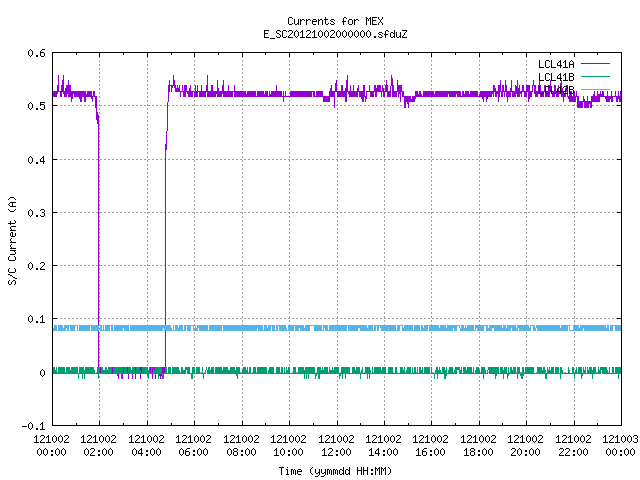
Task: Click the x-axis label 'Time (yymmdd HH:MM)'
Action: click(335, 471)
